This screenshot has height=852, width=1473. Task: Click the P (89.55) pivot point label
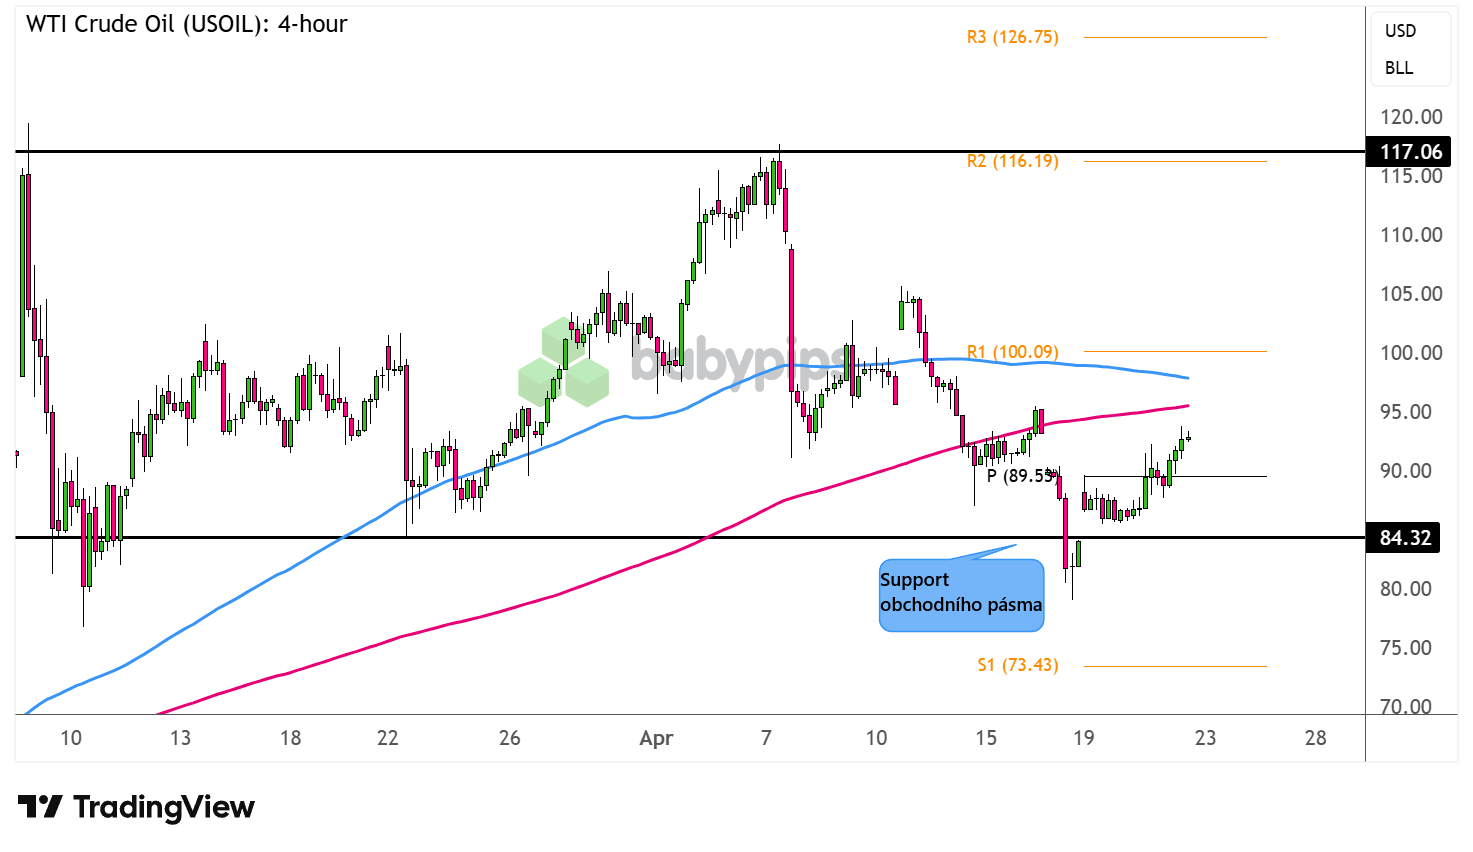1020,476
